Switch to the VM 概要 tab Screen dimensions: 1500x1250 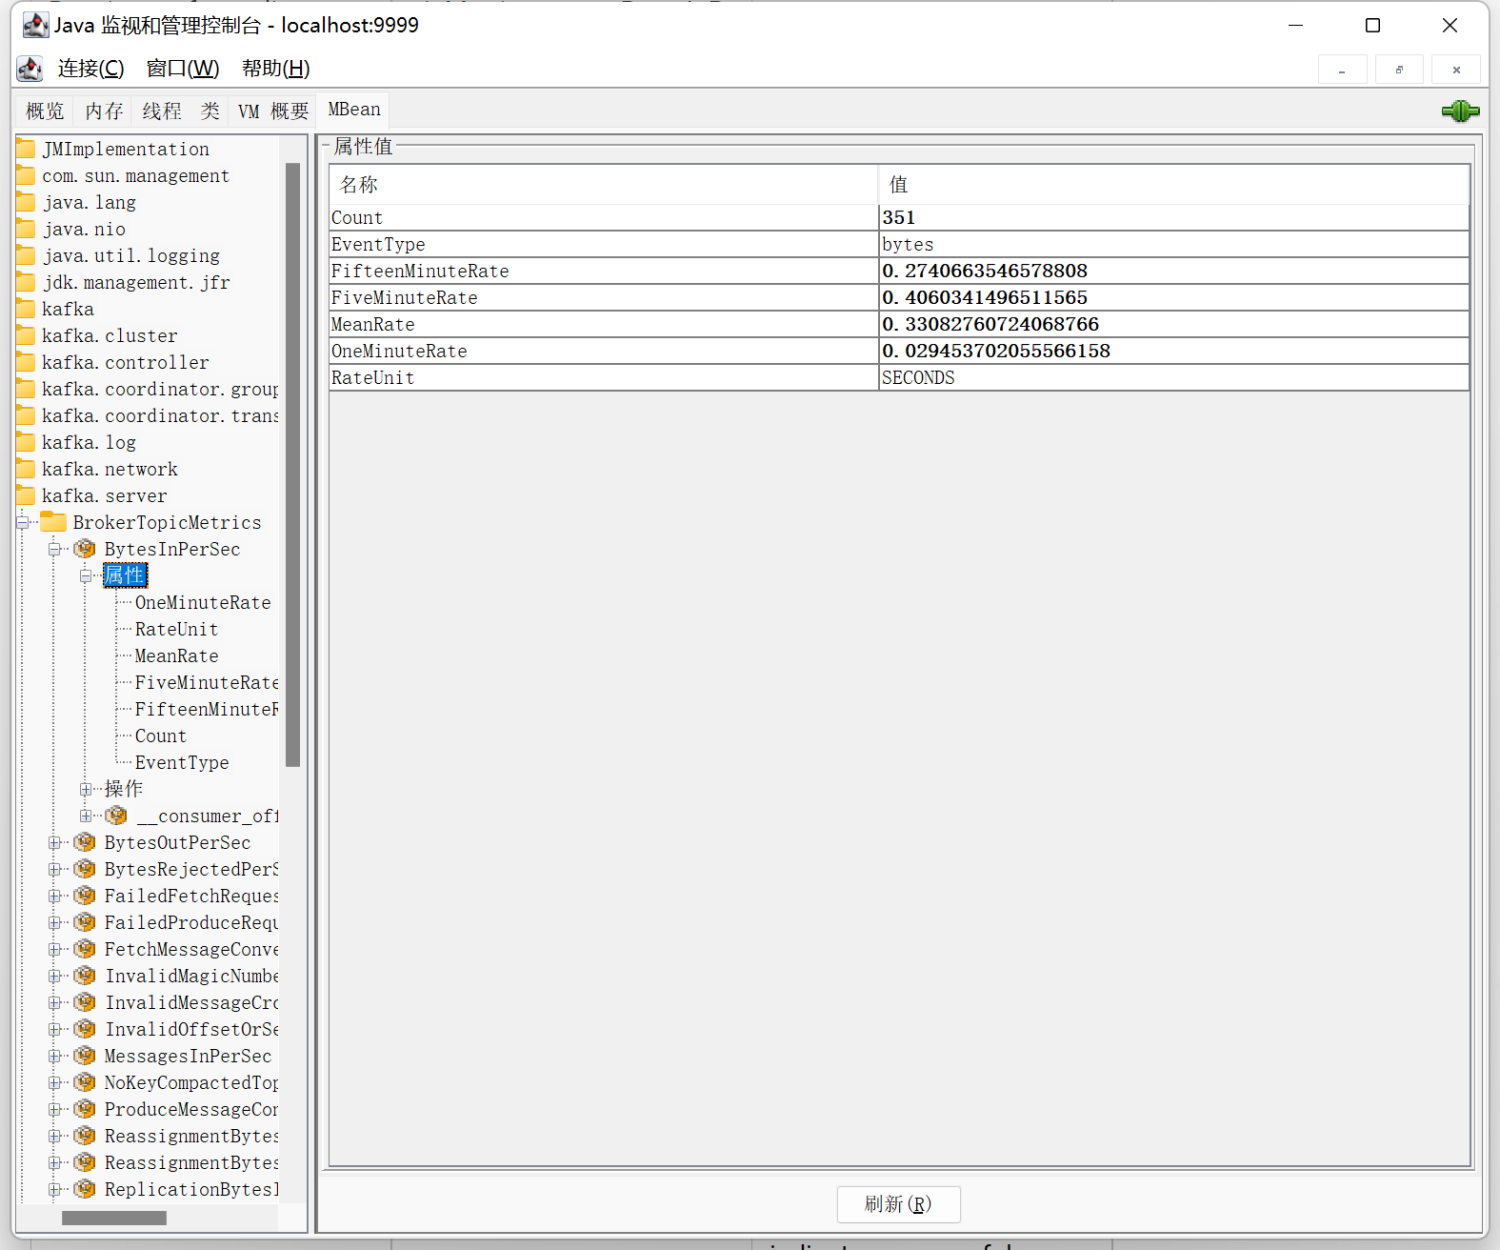pyautogui.click(x=273, y=111)
